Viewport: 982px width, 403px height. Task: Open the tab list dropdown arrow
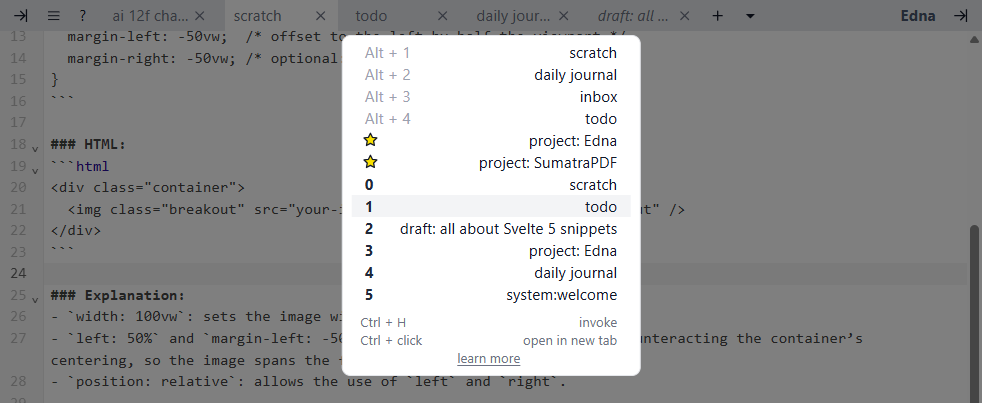click(750, 16)
